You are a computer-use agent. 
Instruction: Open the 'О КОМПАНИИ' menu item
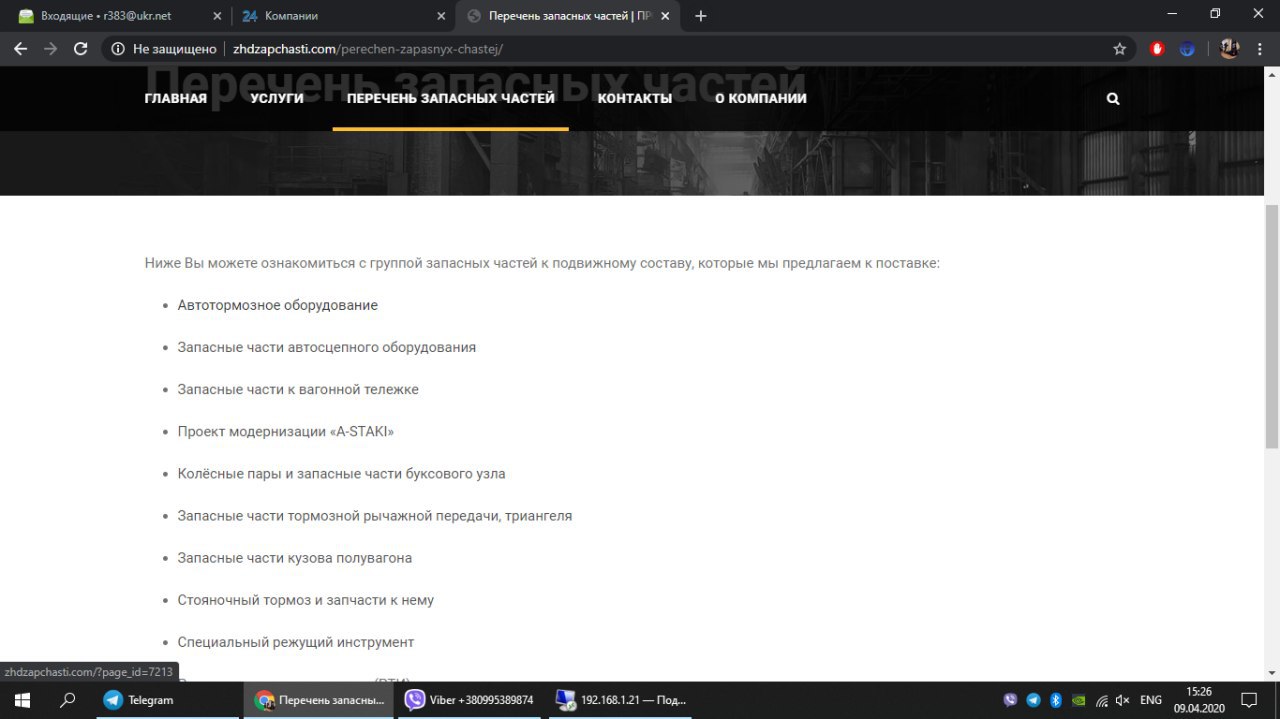point(760,98)
